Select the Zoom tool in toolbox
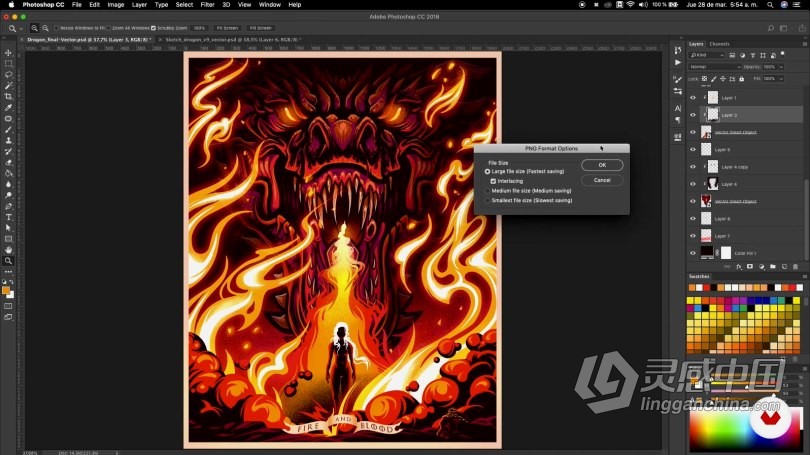Viewport: 810px width, 455px height. tap(8, 261)
